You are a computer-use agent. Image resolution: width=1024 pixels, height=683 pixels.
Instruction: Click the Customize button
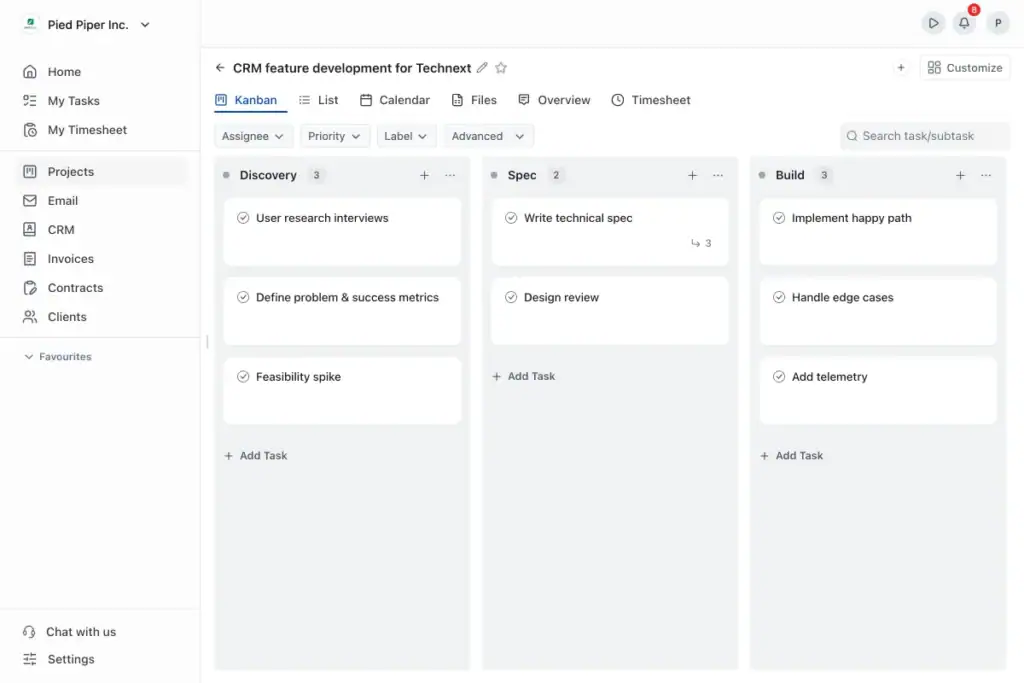pos(965,68)
